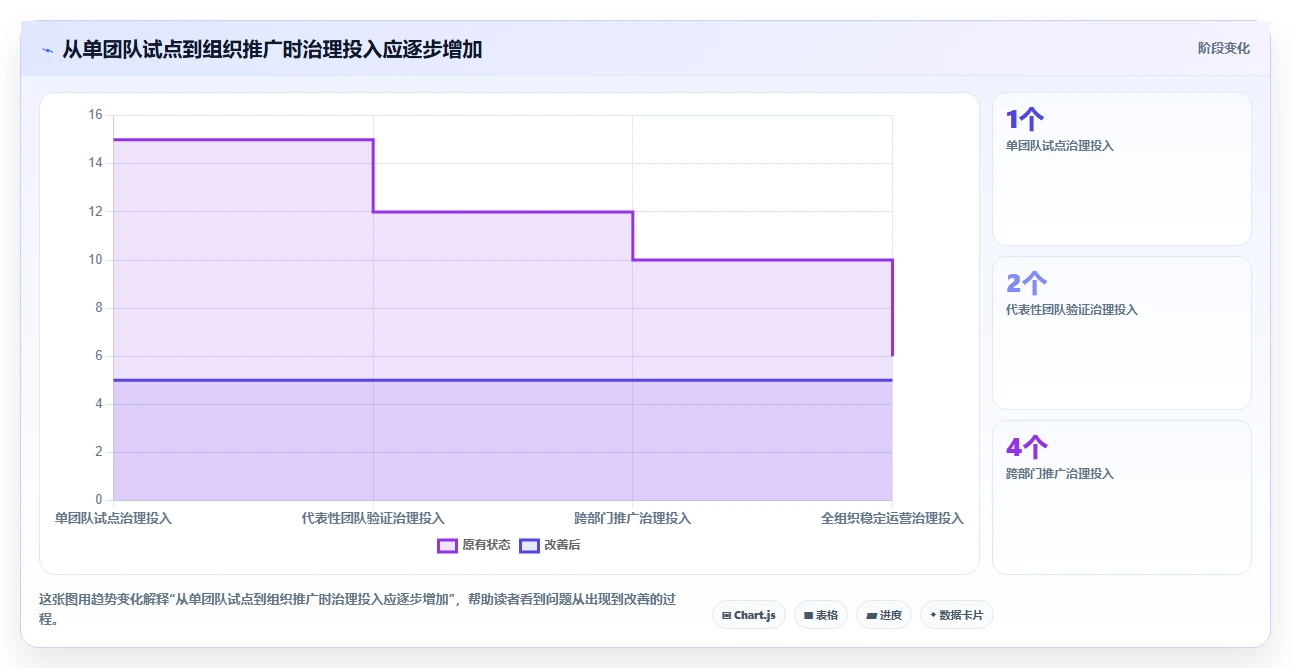1291x668 pixels.
Task: Click x-axis label 单团队试点治理投入
Action: [x=113, y=518]
